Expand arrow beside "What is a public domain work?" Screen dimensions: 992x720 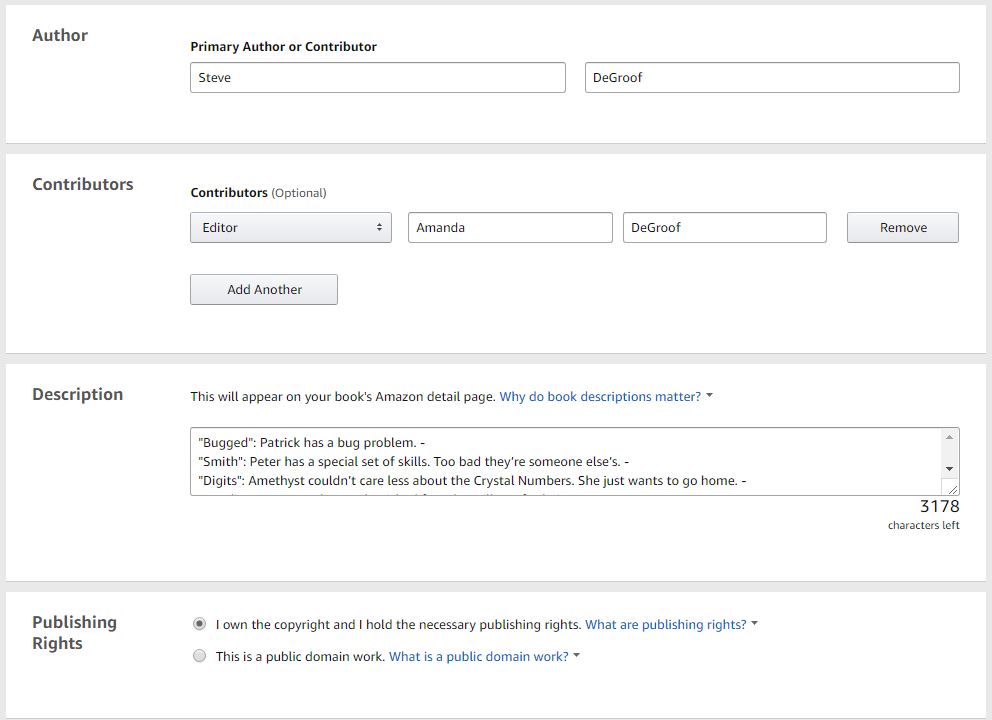(577, 656)
